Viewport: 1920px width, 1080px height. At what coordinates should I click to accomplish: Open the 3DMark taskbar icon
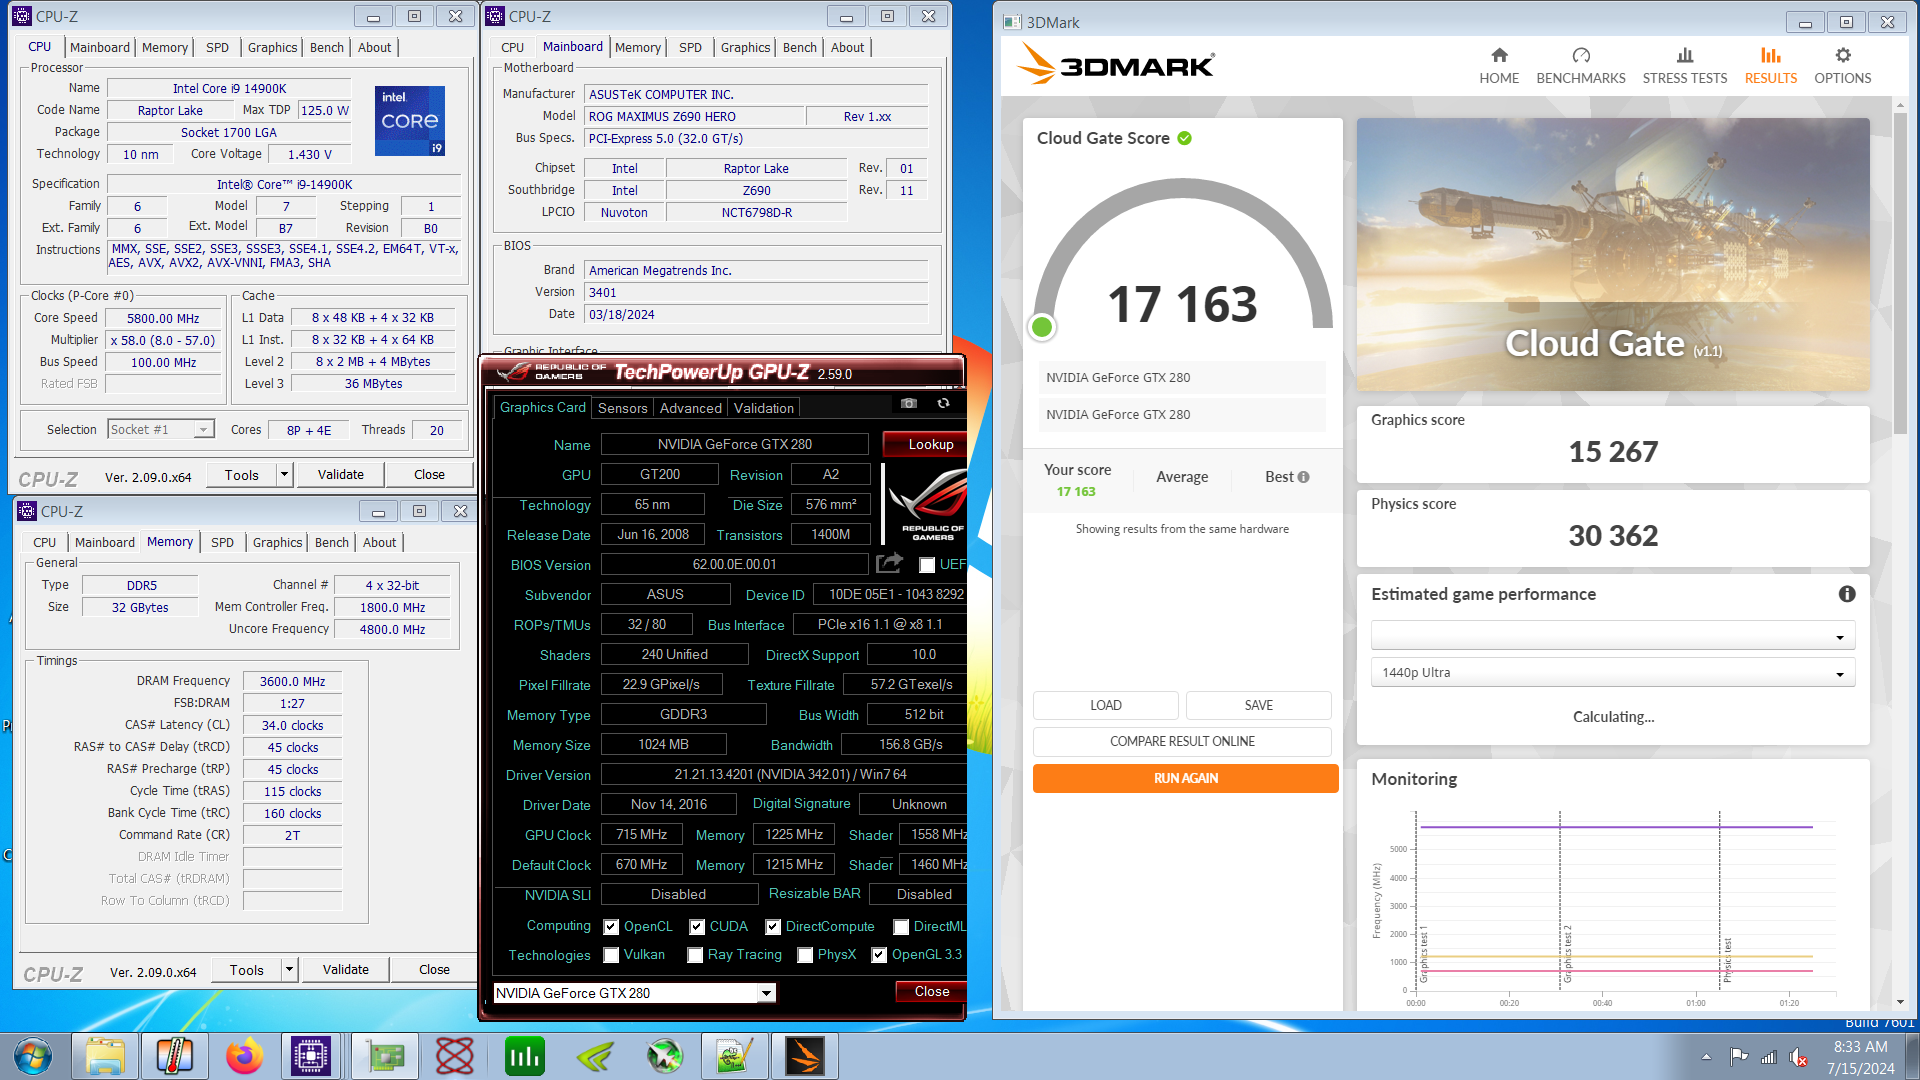click(804, 1056)
